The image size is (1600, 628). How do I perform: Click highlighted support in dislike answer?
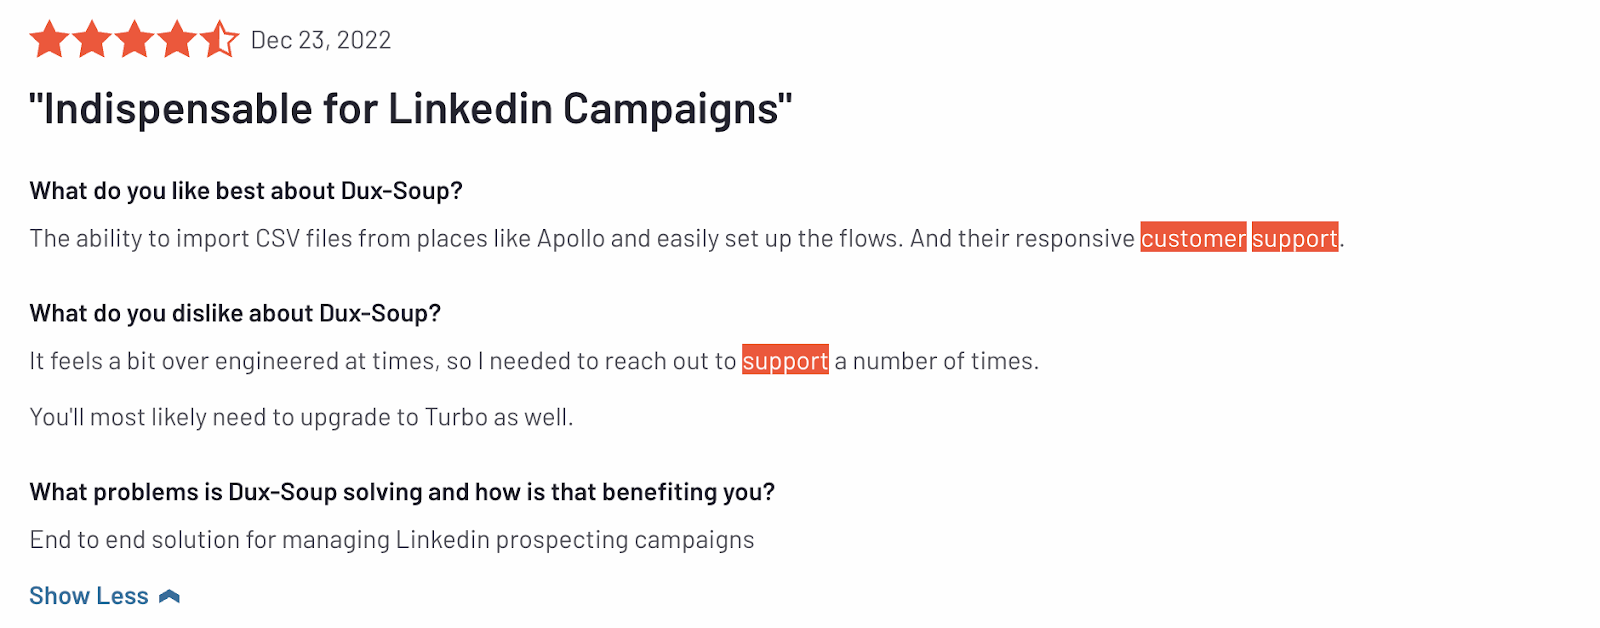click(x=785, y=360)
